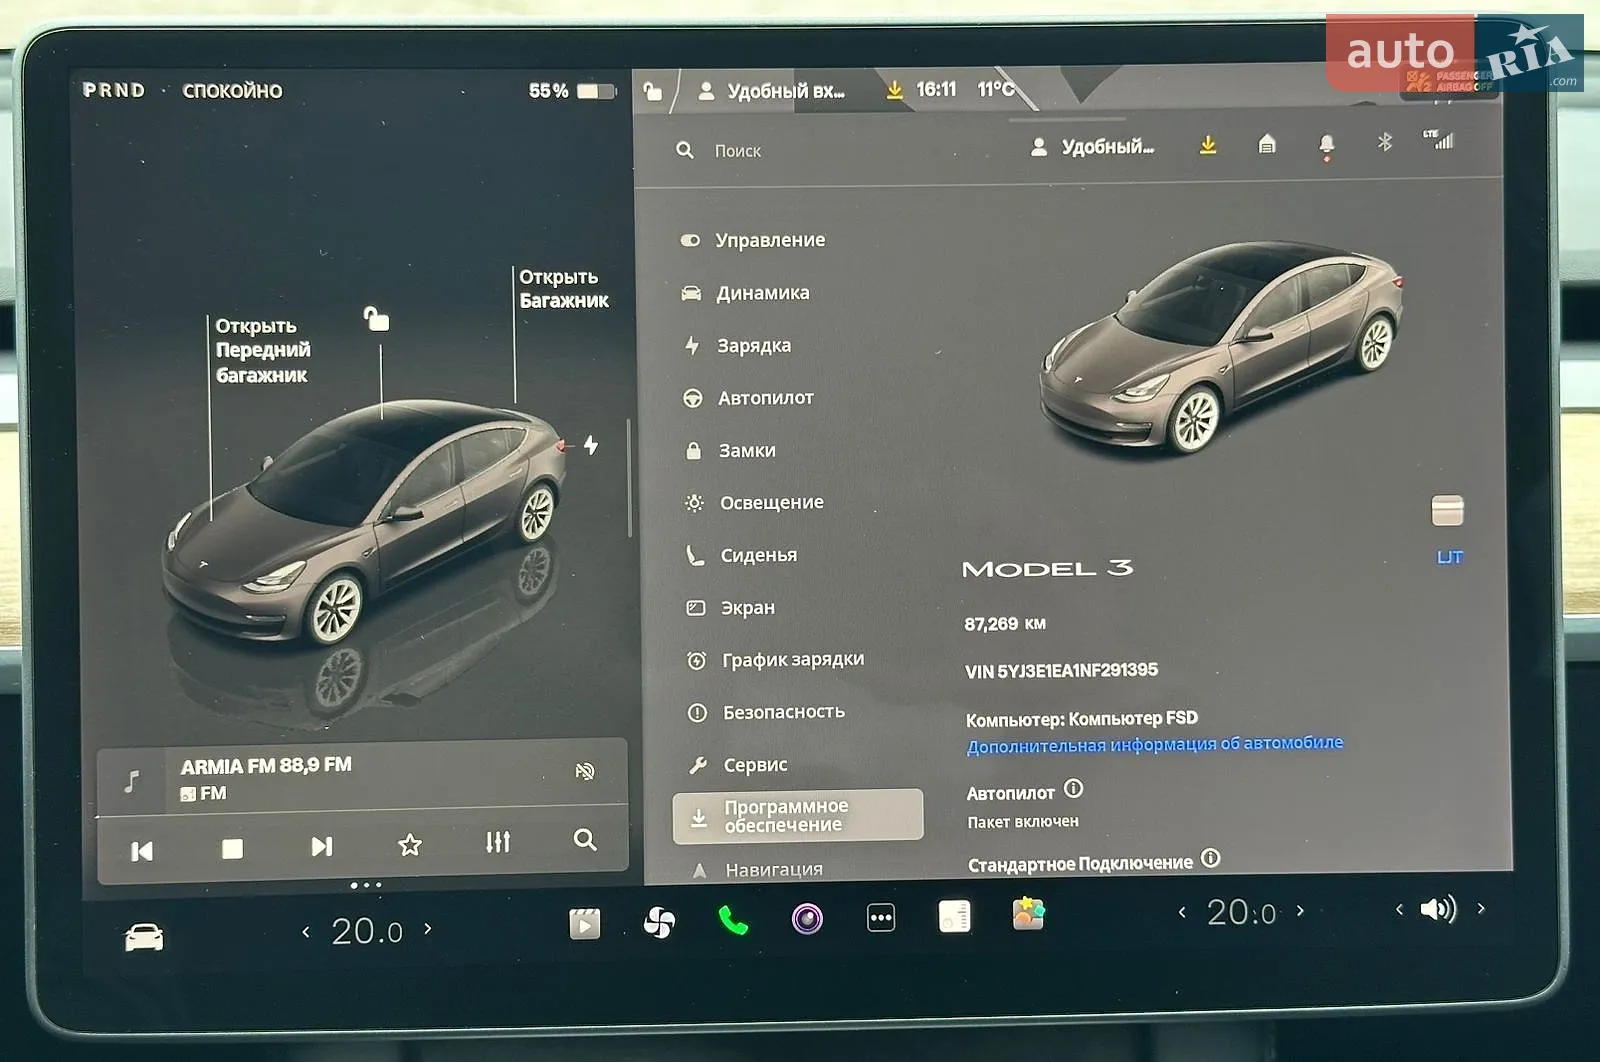The image size is (1600, 1062).
Task: Skip to next radio station
Action: [321, 847]
